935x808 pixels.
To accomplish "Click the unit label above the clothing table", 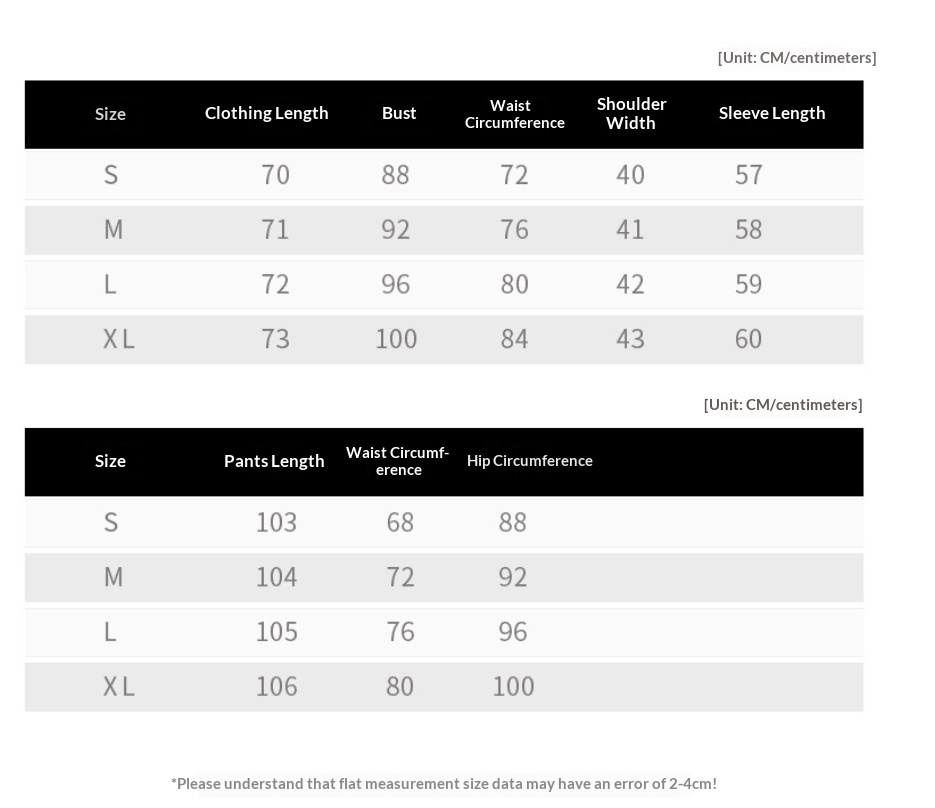I will (x=796, y=57).
